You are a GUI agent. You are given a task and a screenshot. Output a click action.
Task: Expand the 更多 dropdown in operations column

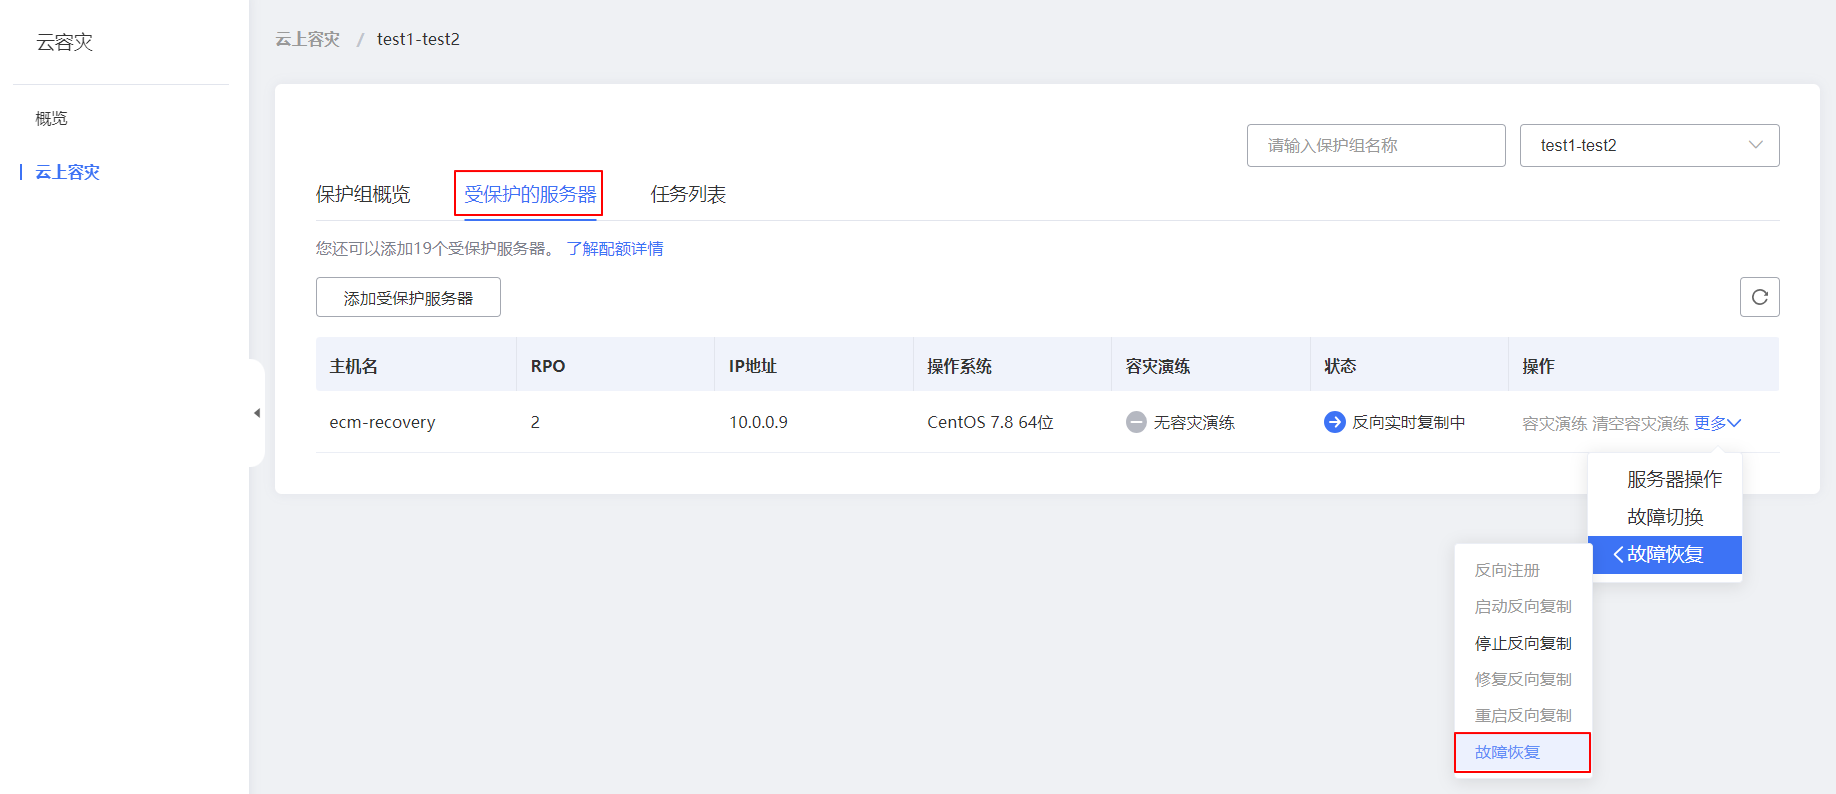1716,423
